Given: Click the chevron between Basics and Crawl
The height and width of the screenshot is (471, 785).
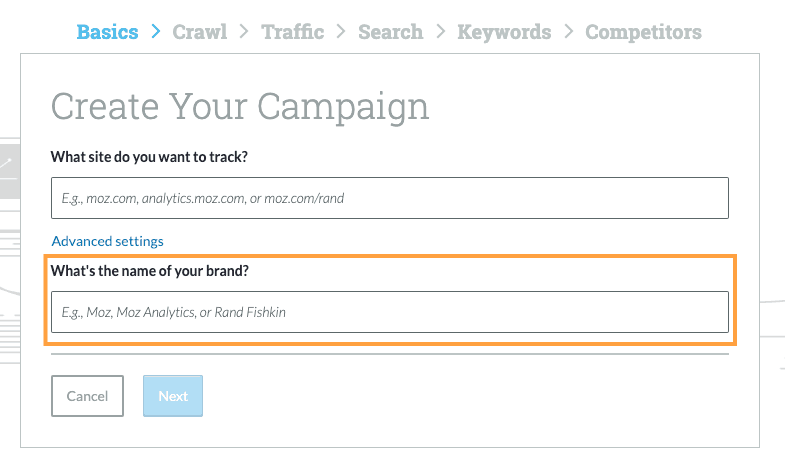Looking at the screenshot, I should (156, 32).
